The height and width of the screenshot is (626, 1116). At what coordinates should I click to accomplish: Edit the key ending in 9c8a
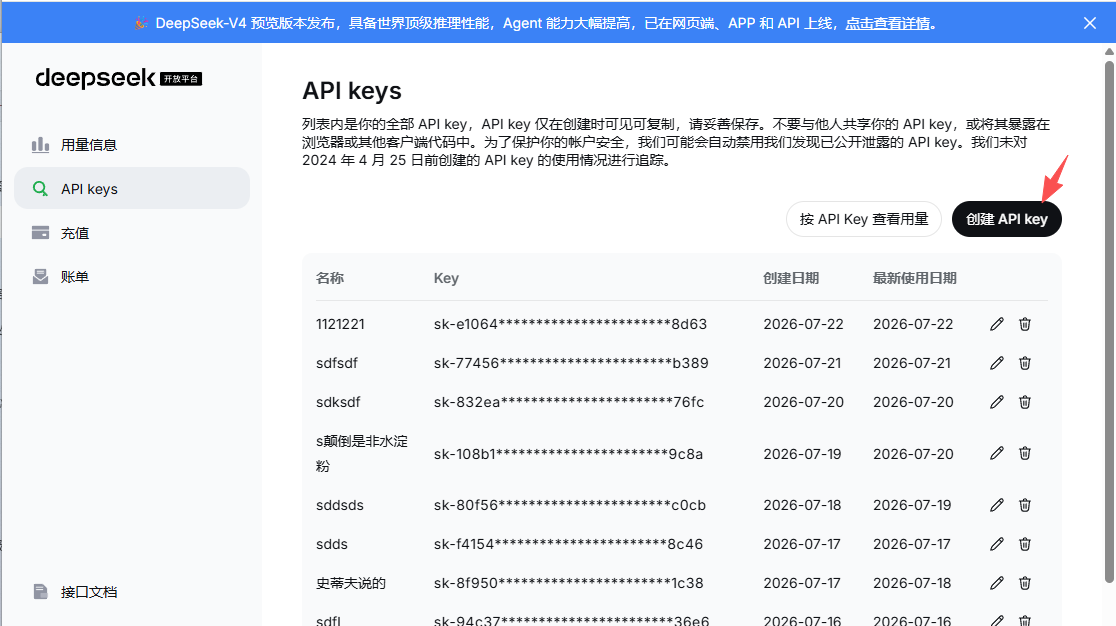point(996,454)
